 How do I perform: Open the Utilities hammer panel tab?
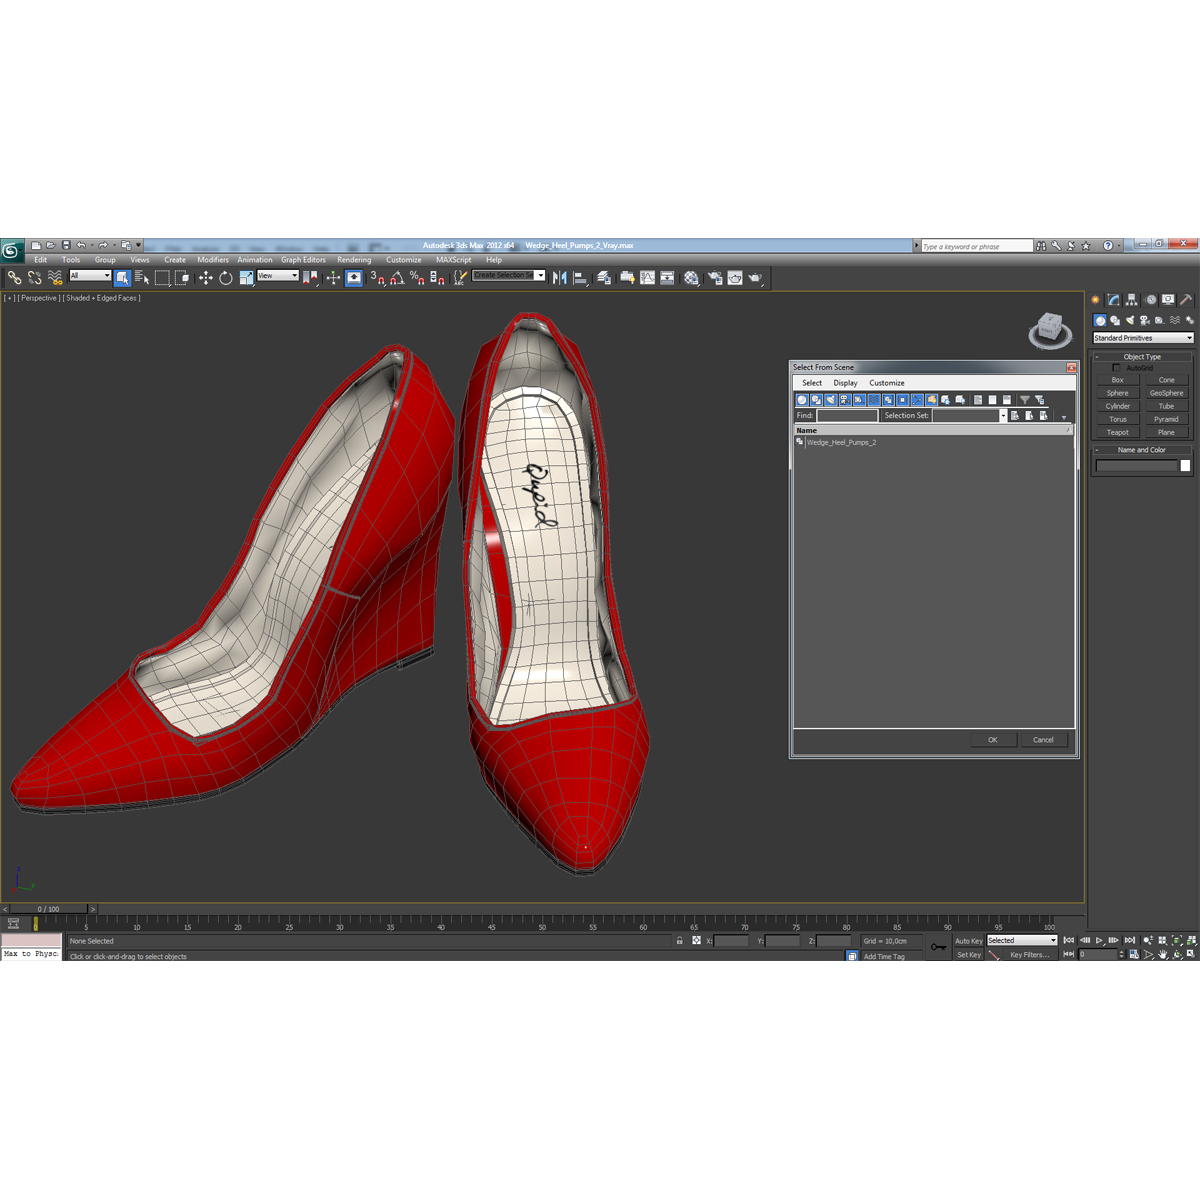[1186, 300]
